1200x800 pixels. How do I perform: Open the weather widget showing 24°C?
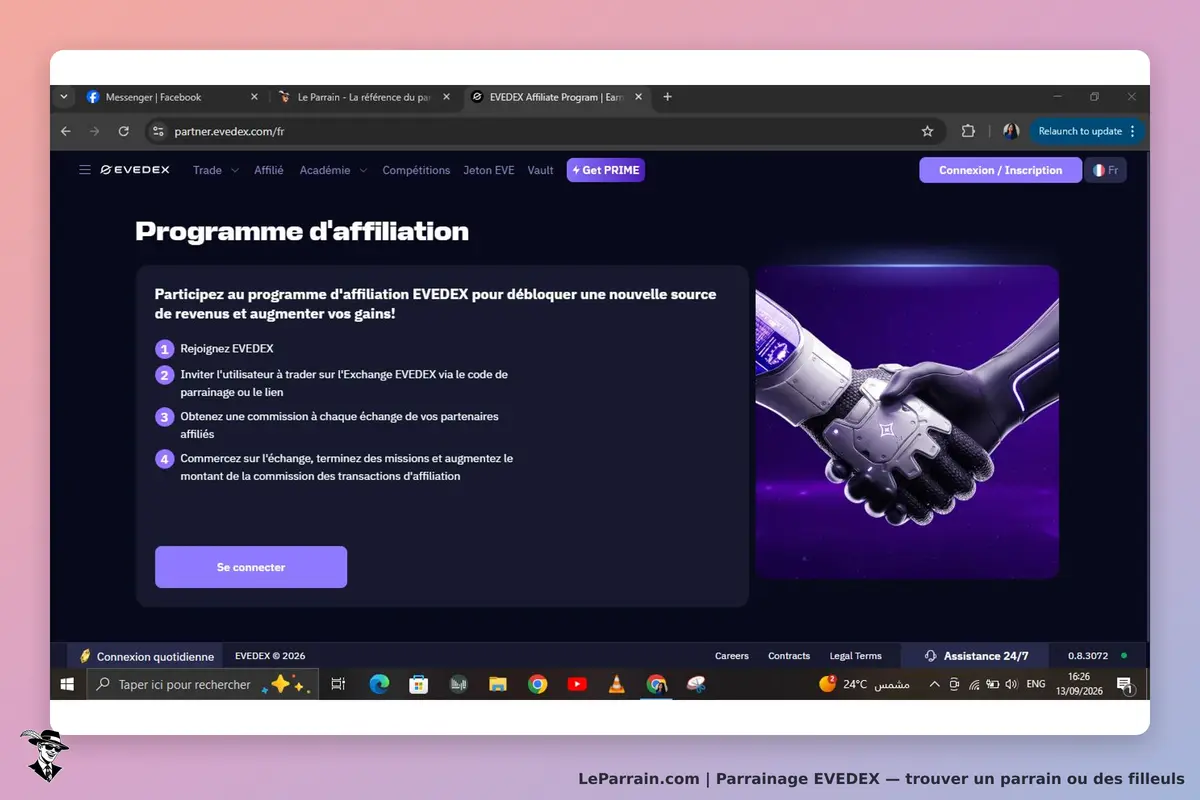[x=865, y=684]
